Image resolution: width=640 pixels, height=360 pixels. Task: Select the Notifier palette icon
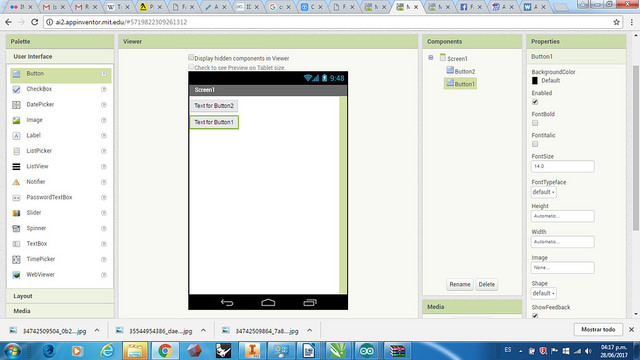[16, 182]
